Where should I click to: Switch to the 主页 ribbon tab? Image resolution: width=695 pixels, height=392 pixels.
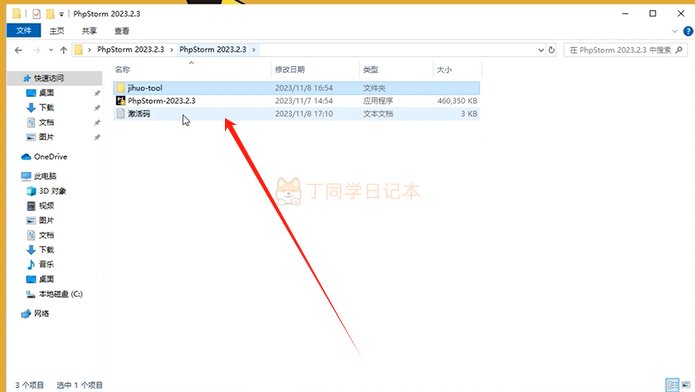(x=57, y=31)
